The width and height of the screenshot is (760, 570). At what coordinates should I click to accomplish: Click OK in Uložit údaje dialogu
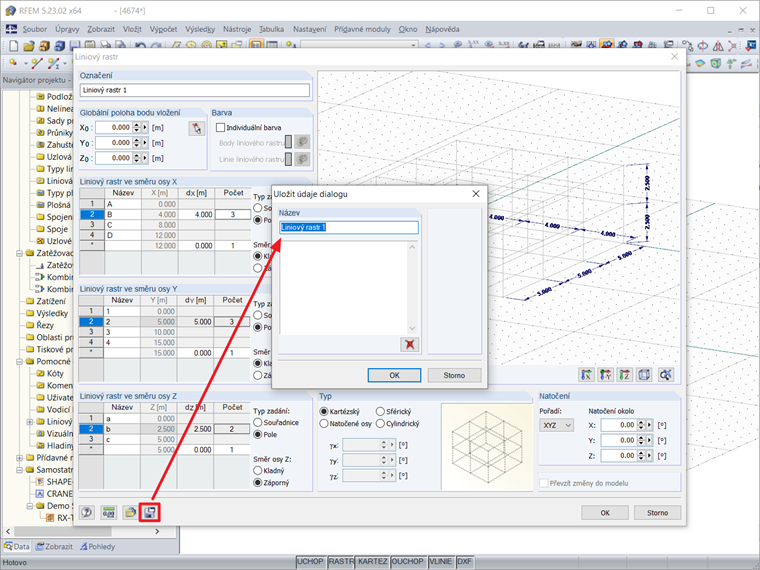395,375
